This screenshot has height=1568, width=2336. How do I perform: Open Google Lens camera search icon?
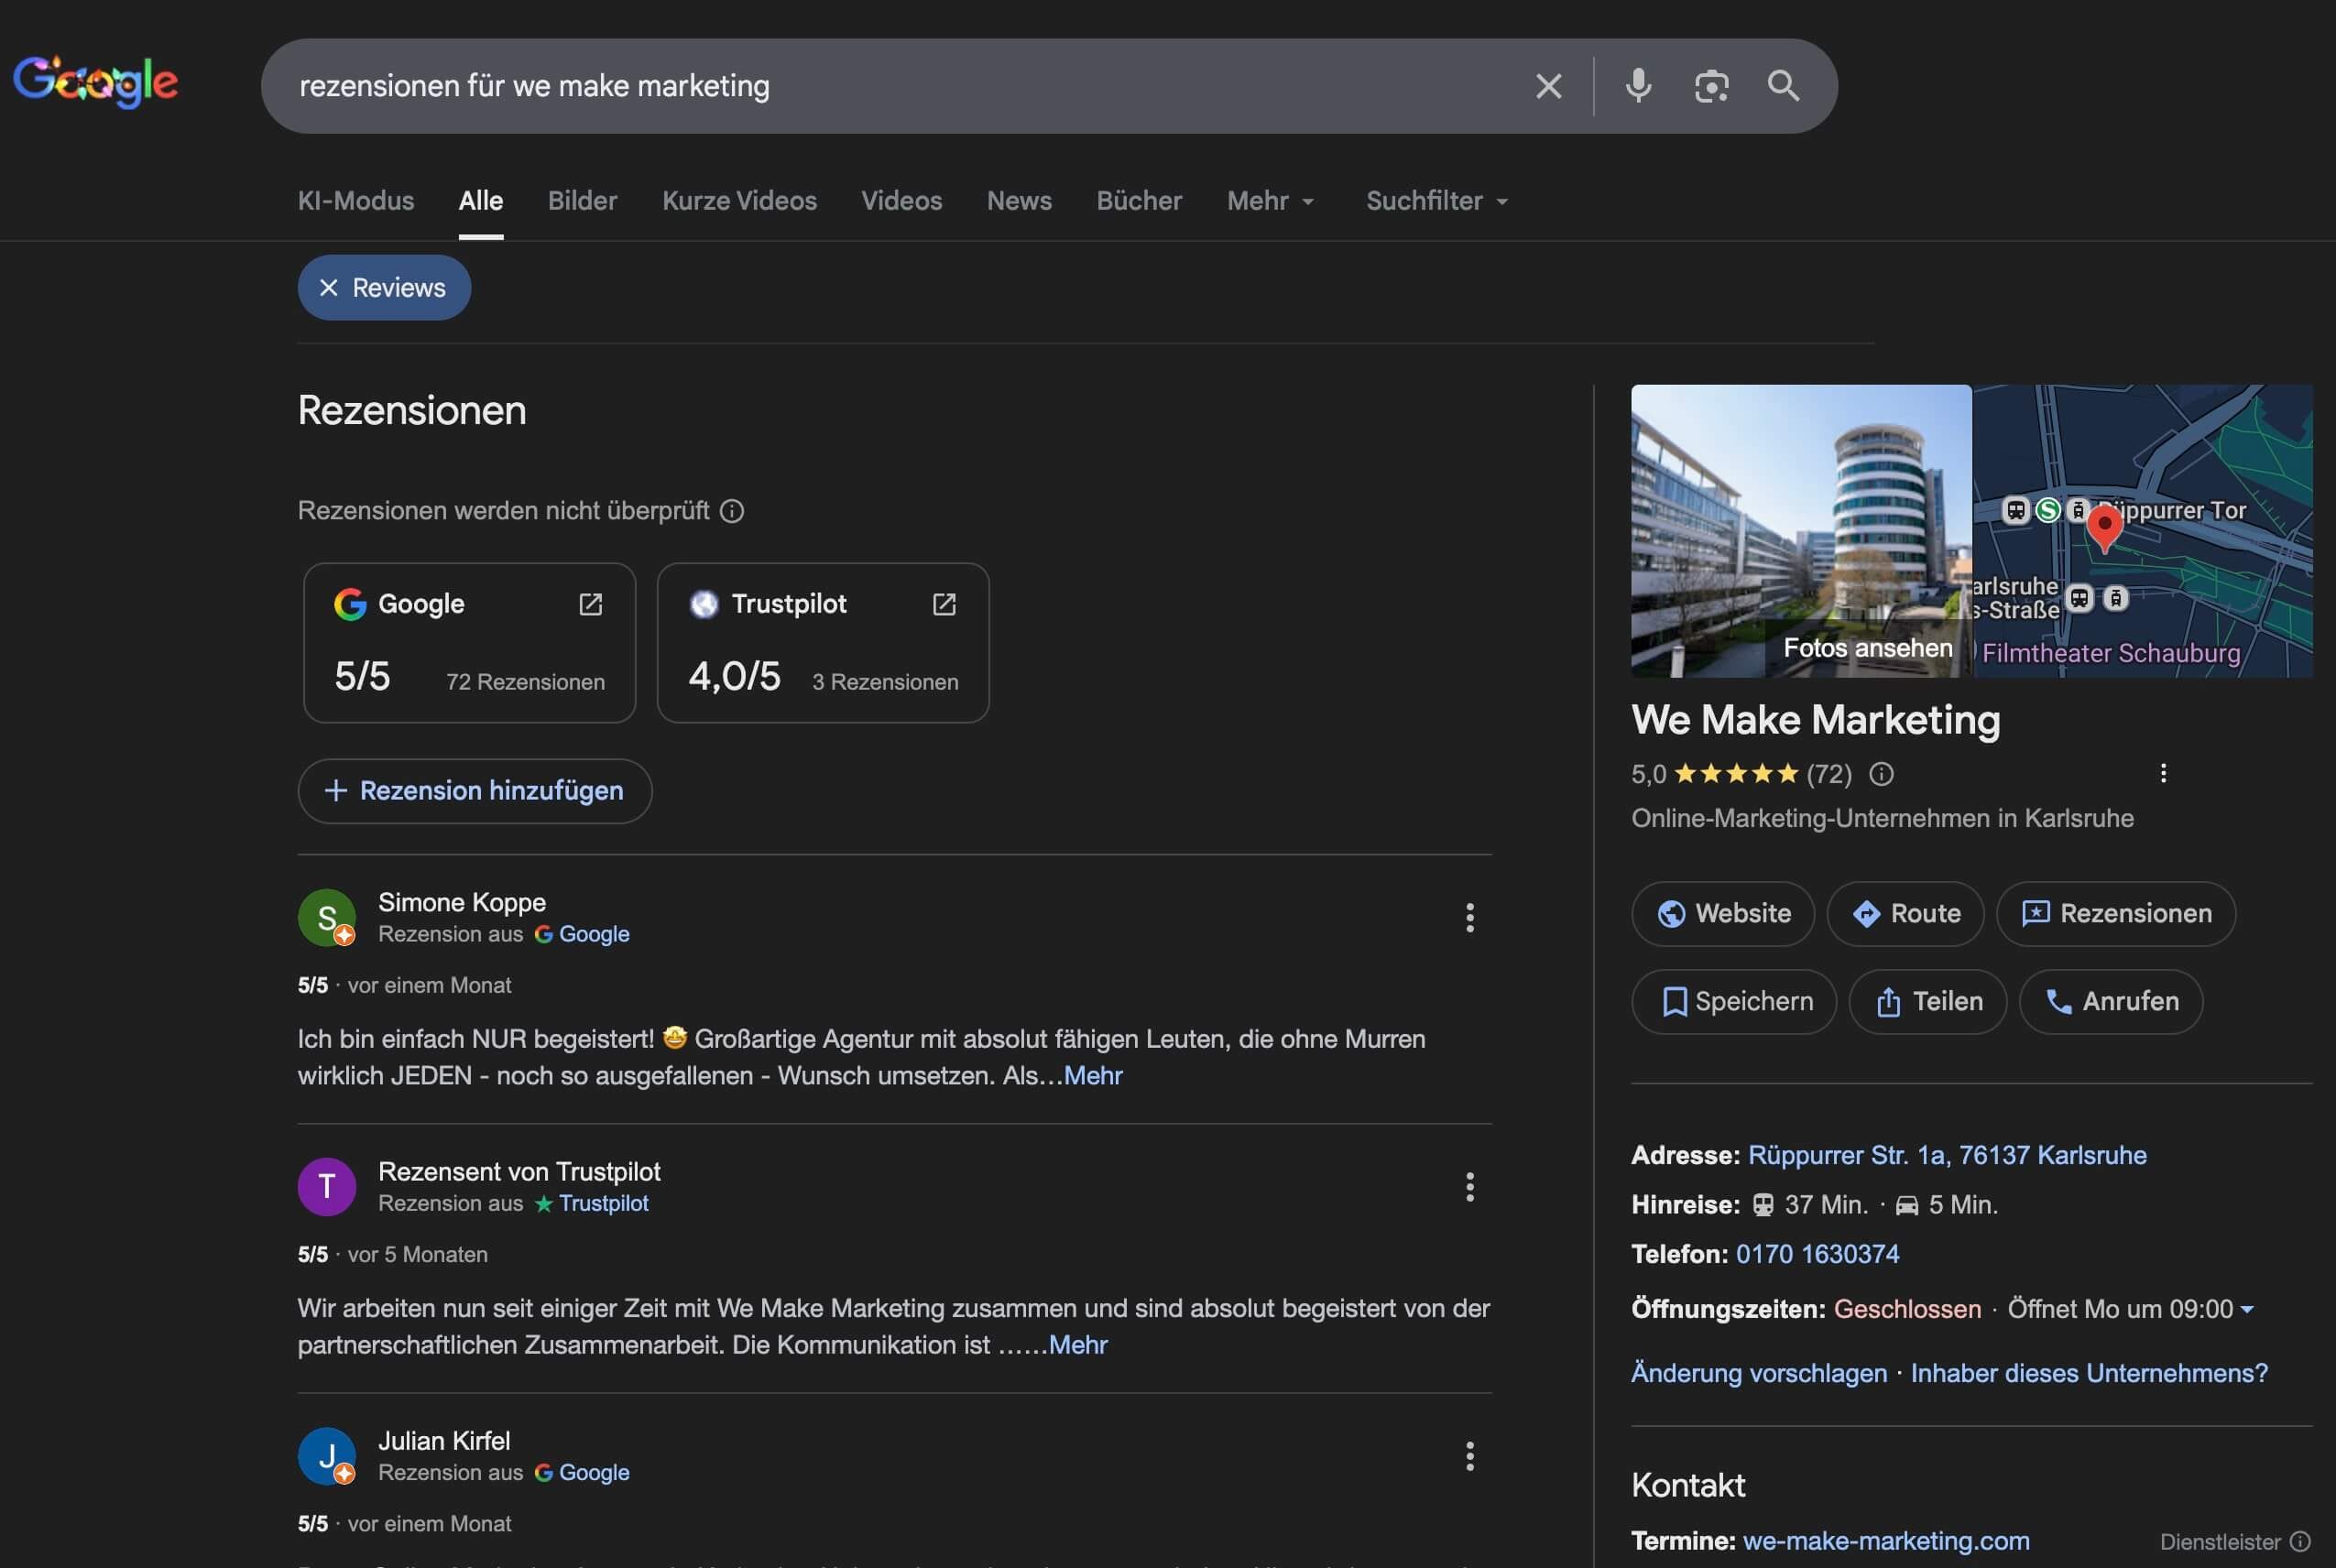pyautogui.click(x=1711, y=86)
